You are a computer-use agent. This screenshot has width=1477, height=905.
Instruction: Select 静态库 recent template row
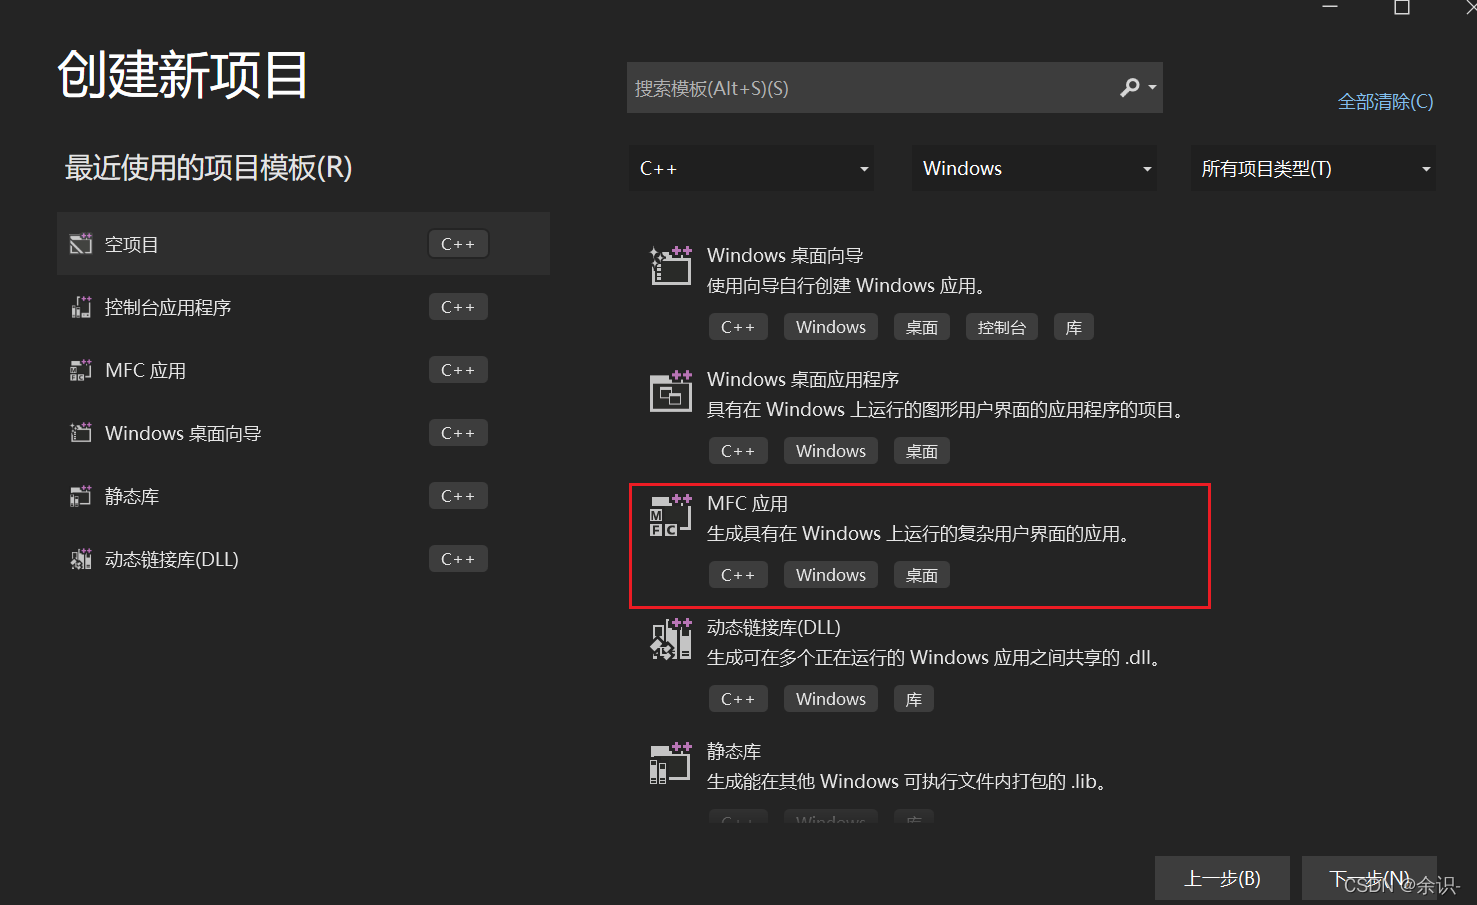(x=303, y=496)
